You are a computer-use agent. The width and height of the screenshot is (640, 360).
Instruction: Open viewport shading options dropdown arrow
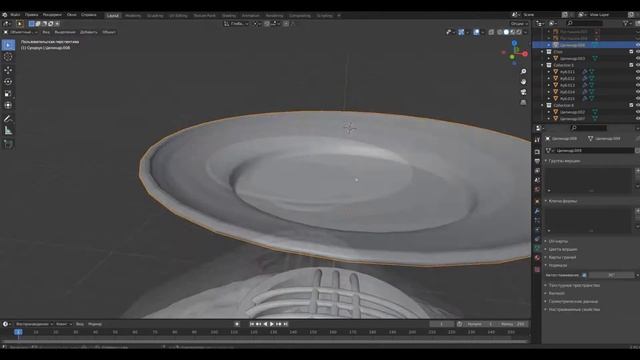[x=525, y=32]
